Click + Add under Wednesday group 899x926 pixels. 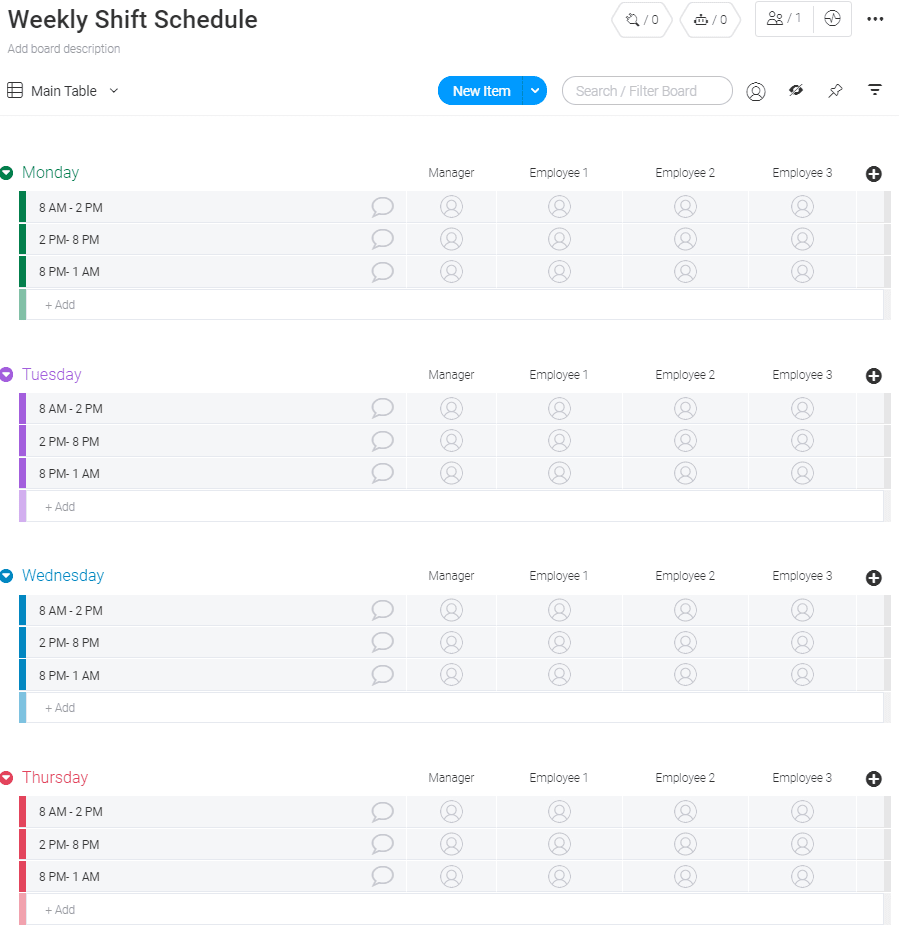pyautogui.click(x=60, y=708)
